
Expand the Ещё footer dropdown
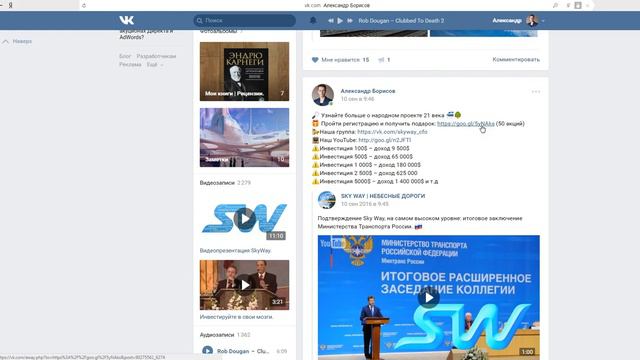154,64
